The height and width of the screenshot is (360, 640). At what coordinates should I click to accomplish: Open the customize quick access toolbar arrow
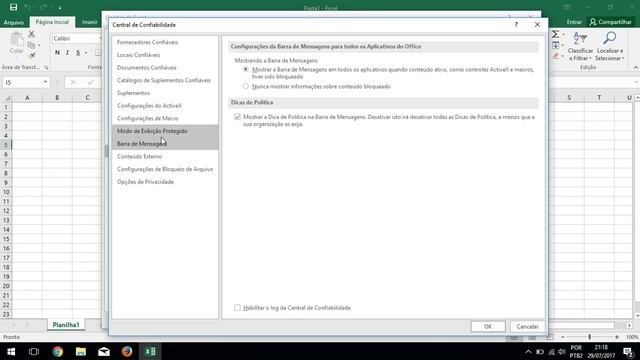(x=60, y=7)
